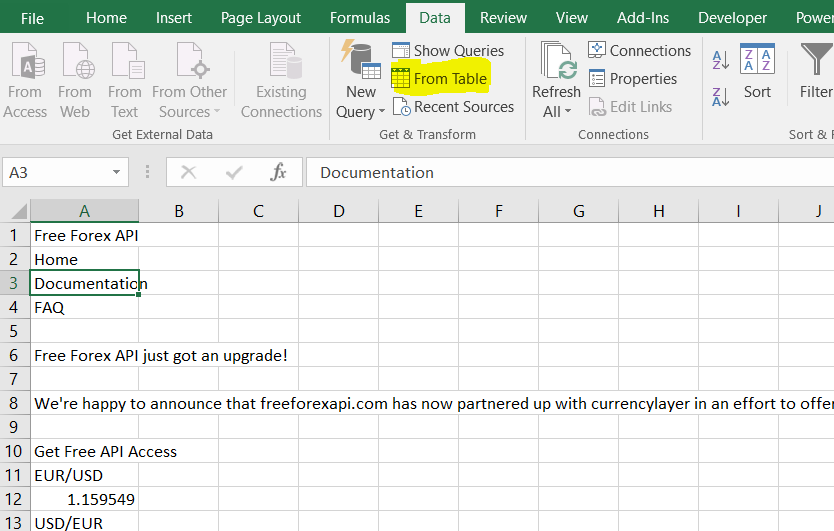Click Show Queries

pyautogui.click(x=448, y=51)
